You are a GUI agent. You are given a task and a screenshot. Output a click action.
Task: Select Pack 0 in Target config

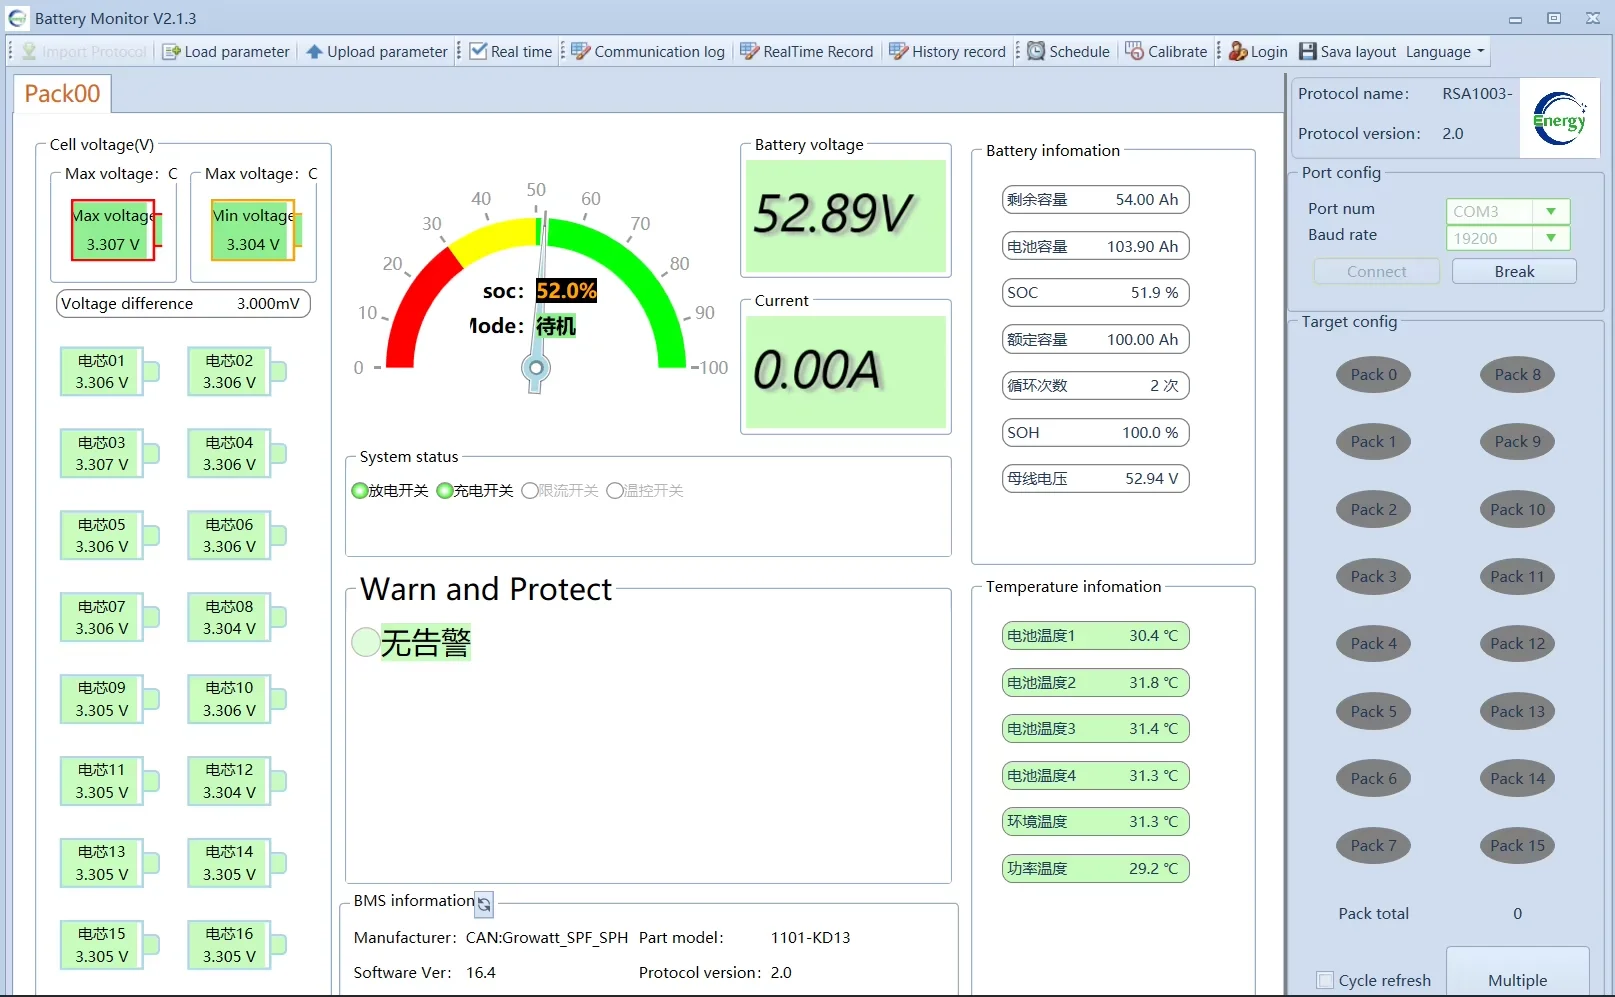1373,375
